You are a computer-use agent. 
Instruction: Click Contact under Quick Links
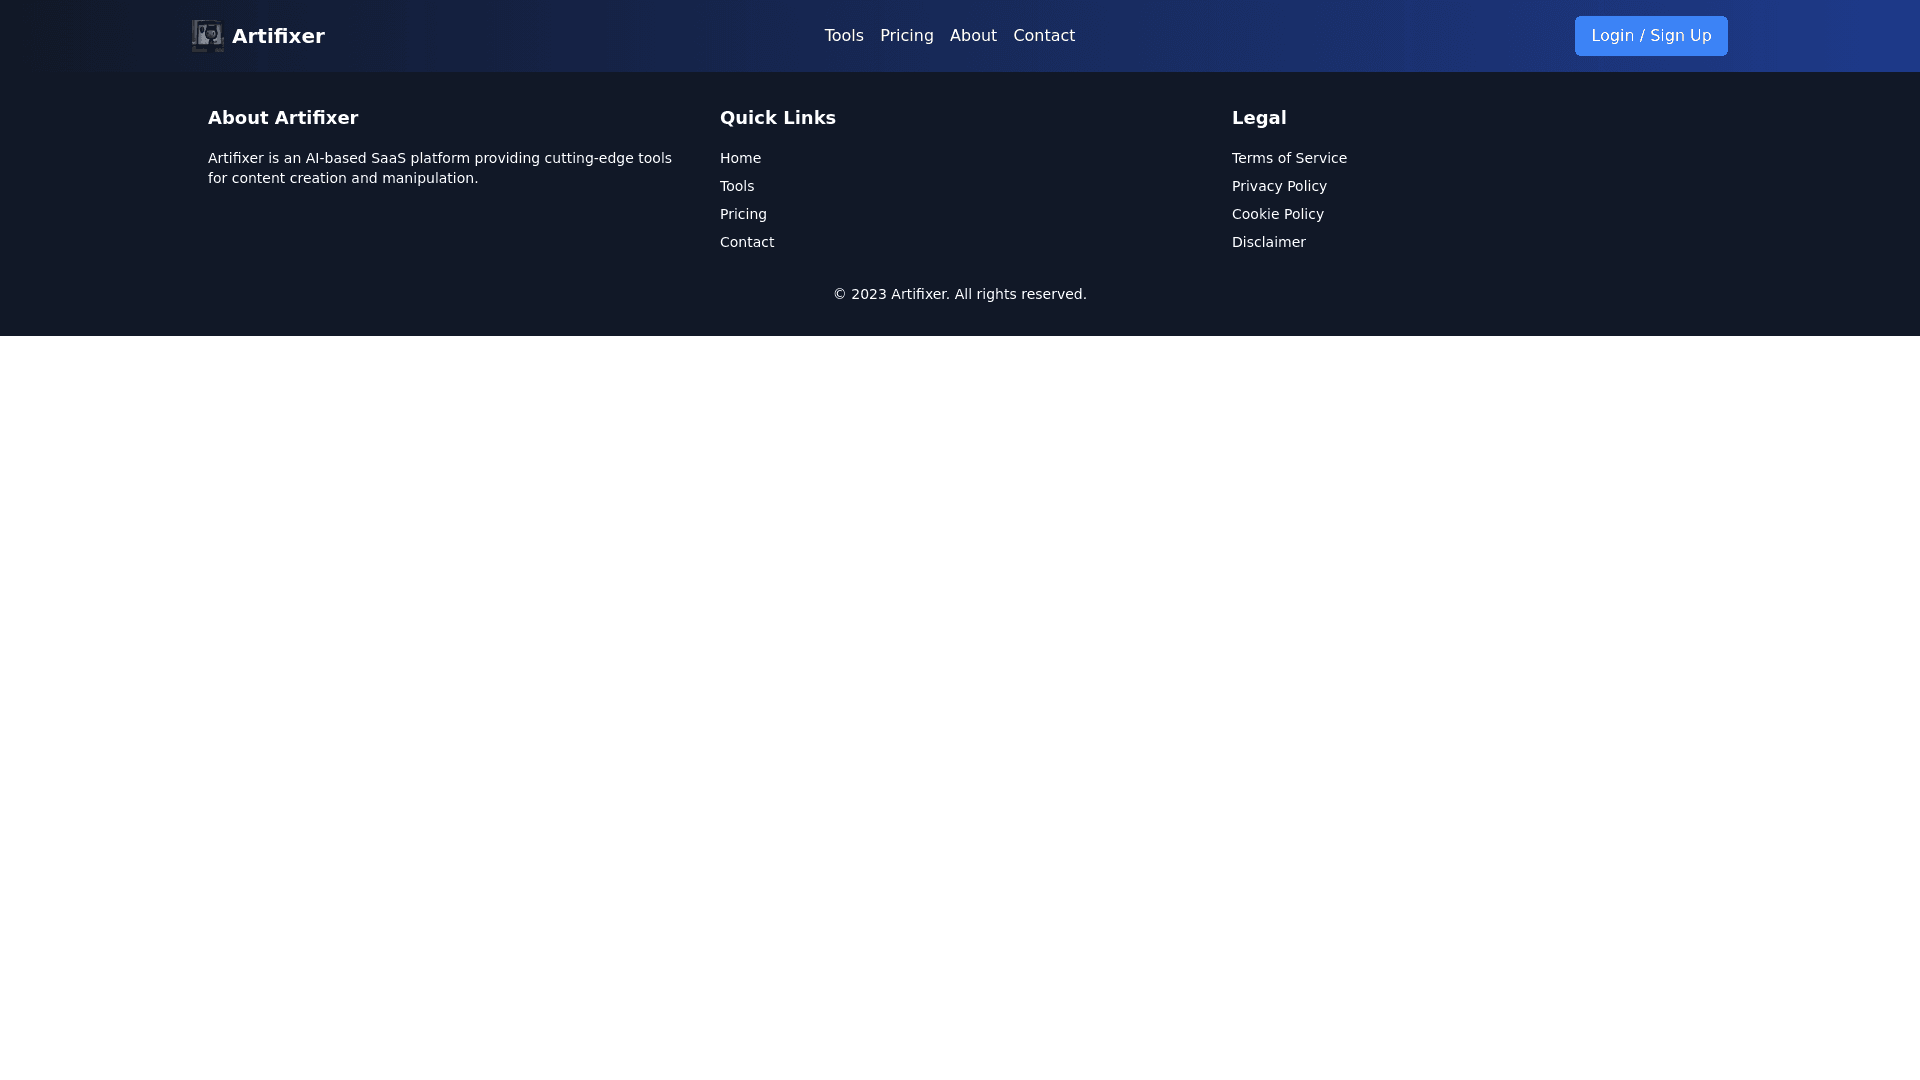coord(747,242)
